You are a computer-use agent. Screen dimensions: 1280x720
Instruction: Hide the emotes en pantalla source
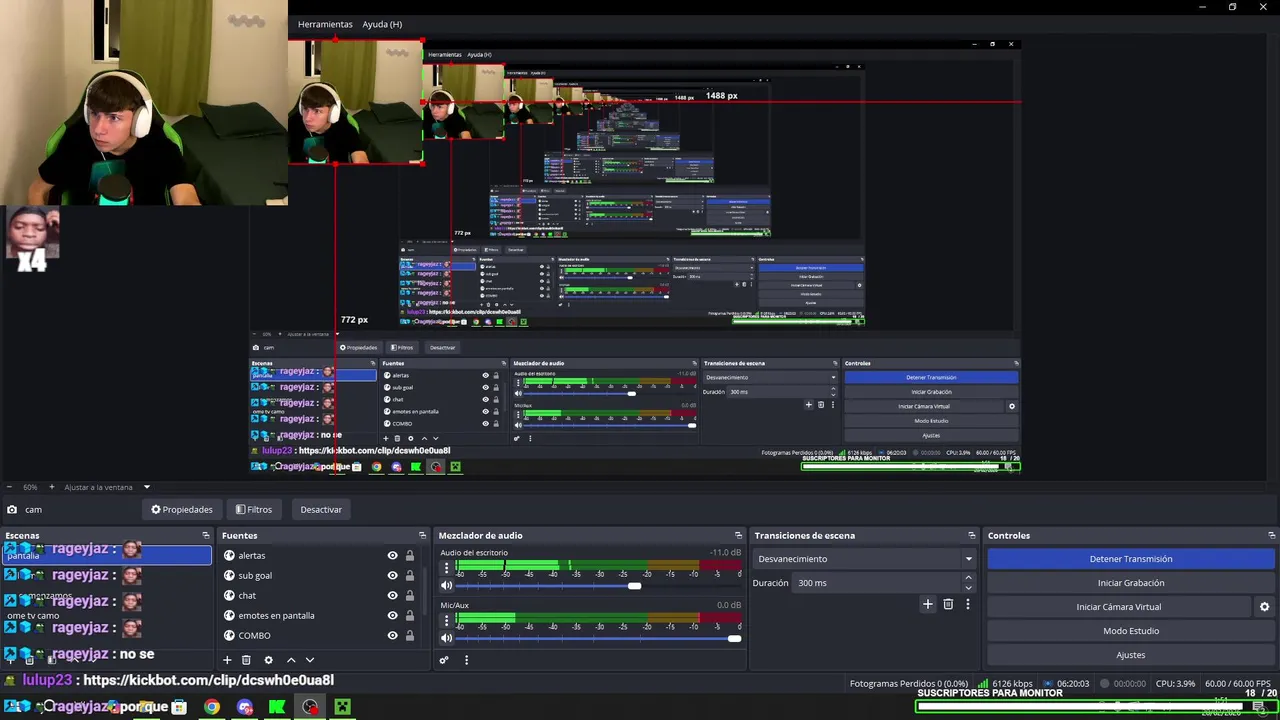point(392,615)
